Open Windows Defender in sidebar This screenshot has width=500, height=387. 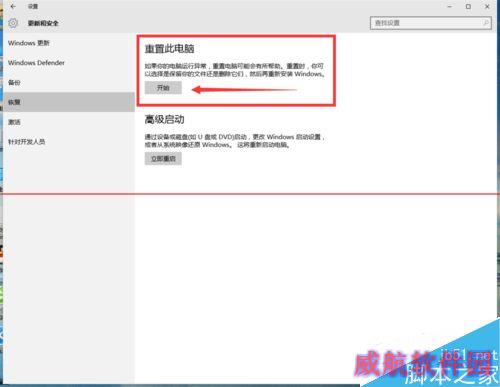pos(36,63)
